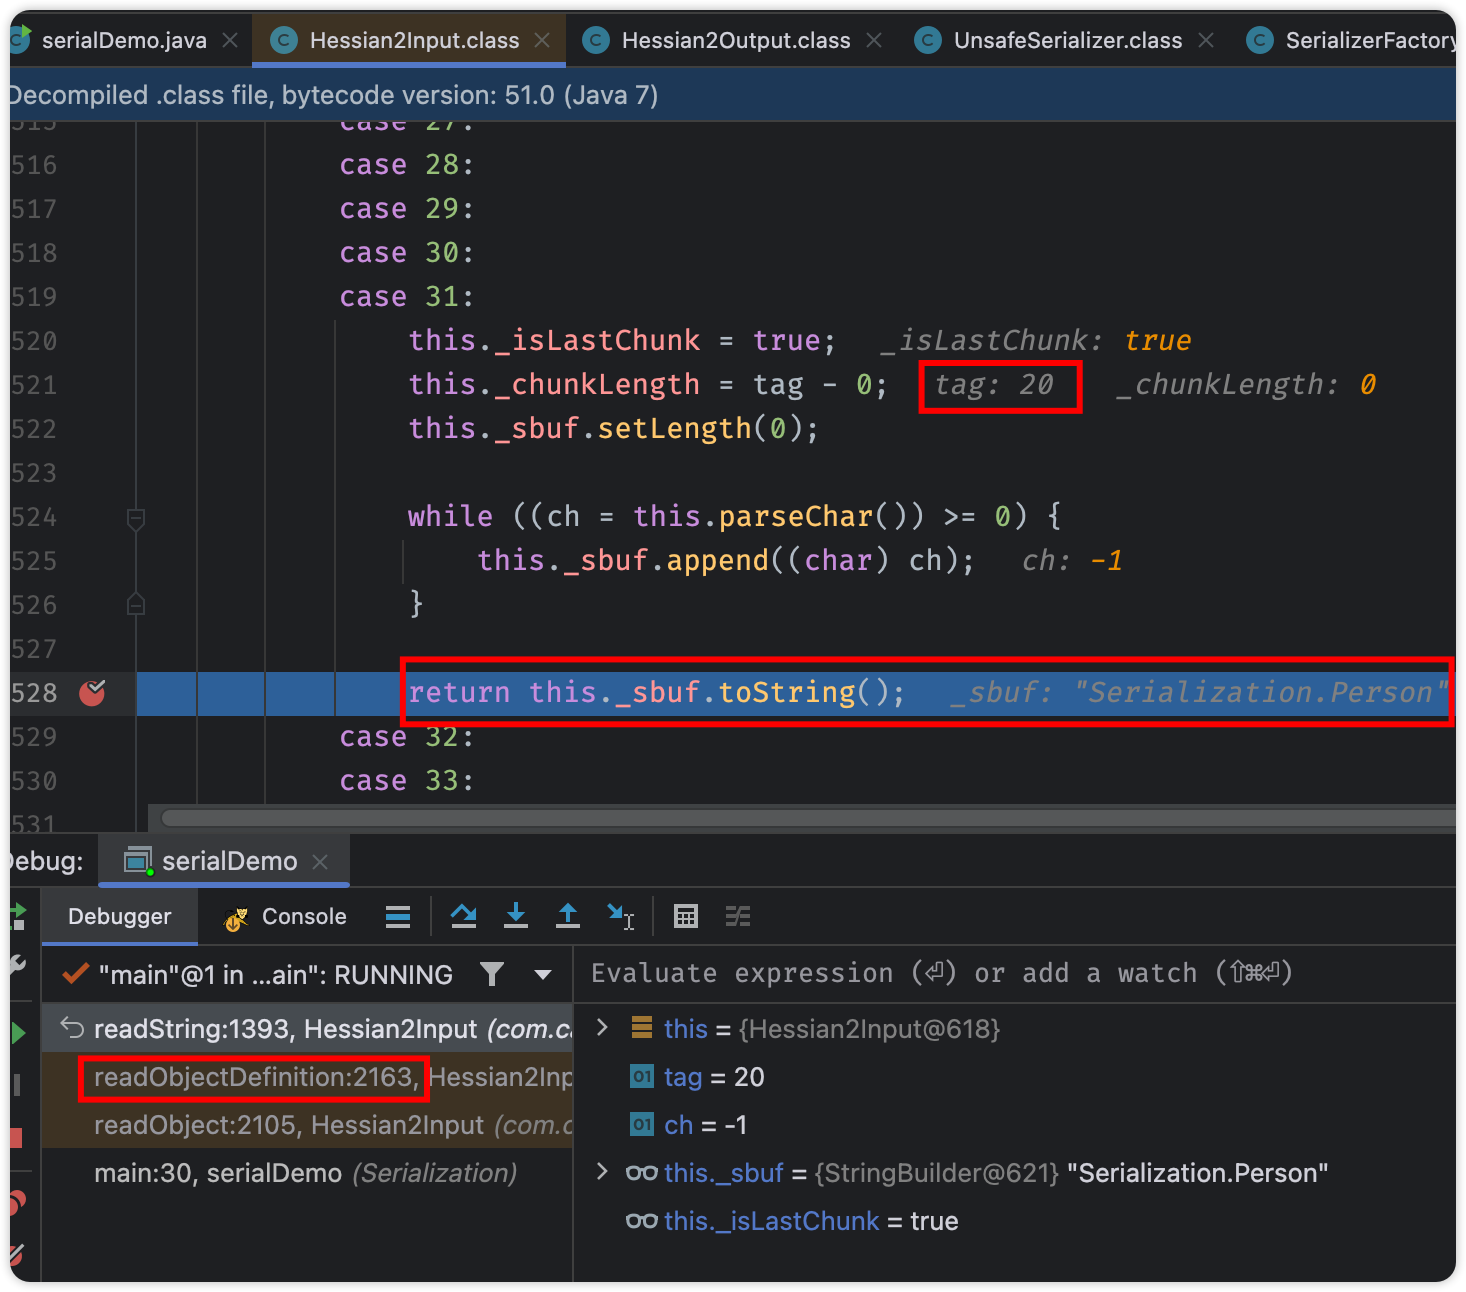This screenshot has width=1466, height=1292.
Task: Click the fold marker on line 524
Action: coord(136,518)
